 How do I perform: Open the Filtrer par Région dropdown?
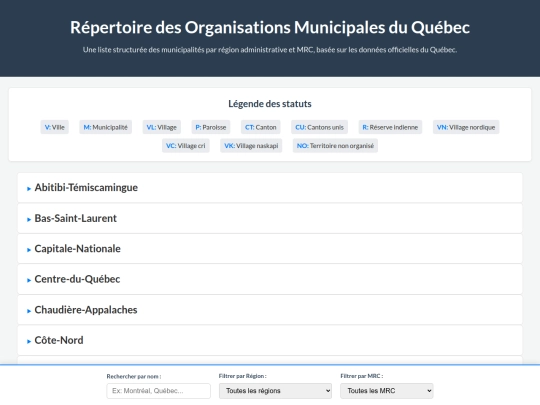(x=275, y=391)
